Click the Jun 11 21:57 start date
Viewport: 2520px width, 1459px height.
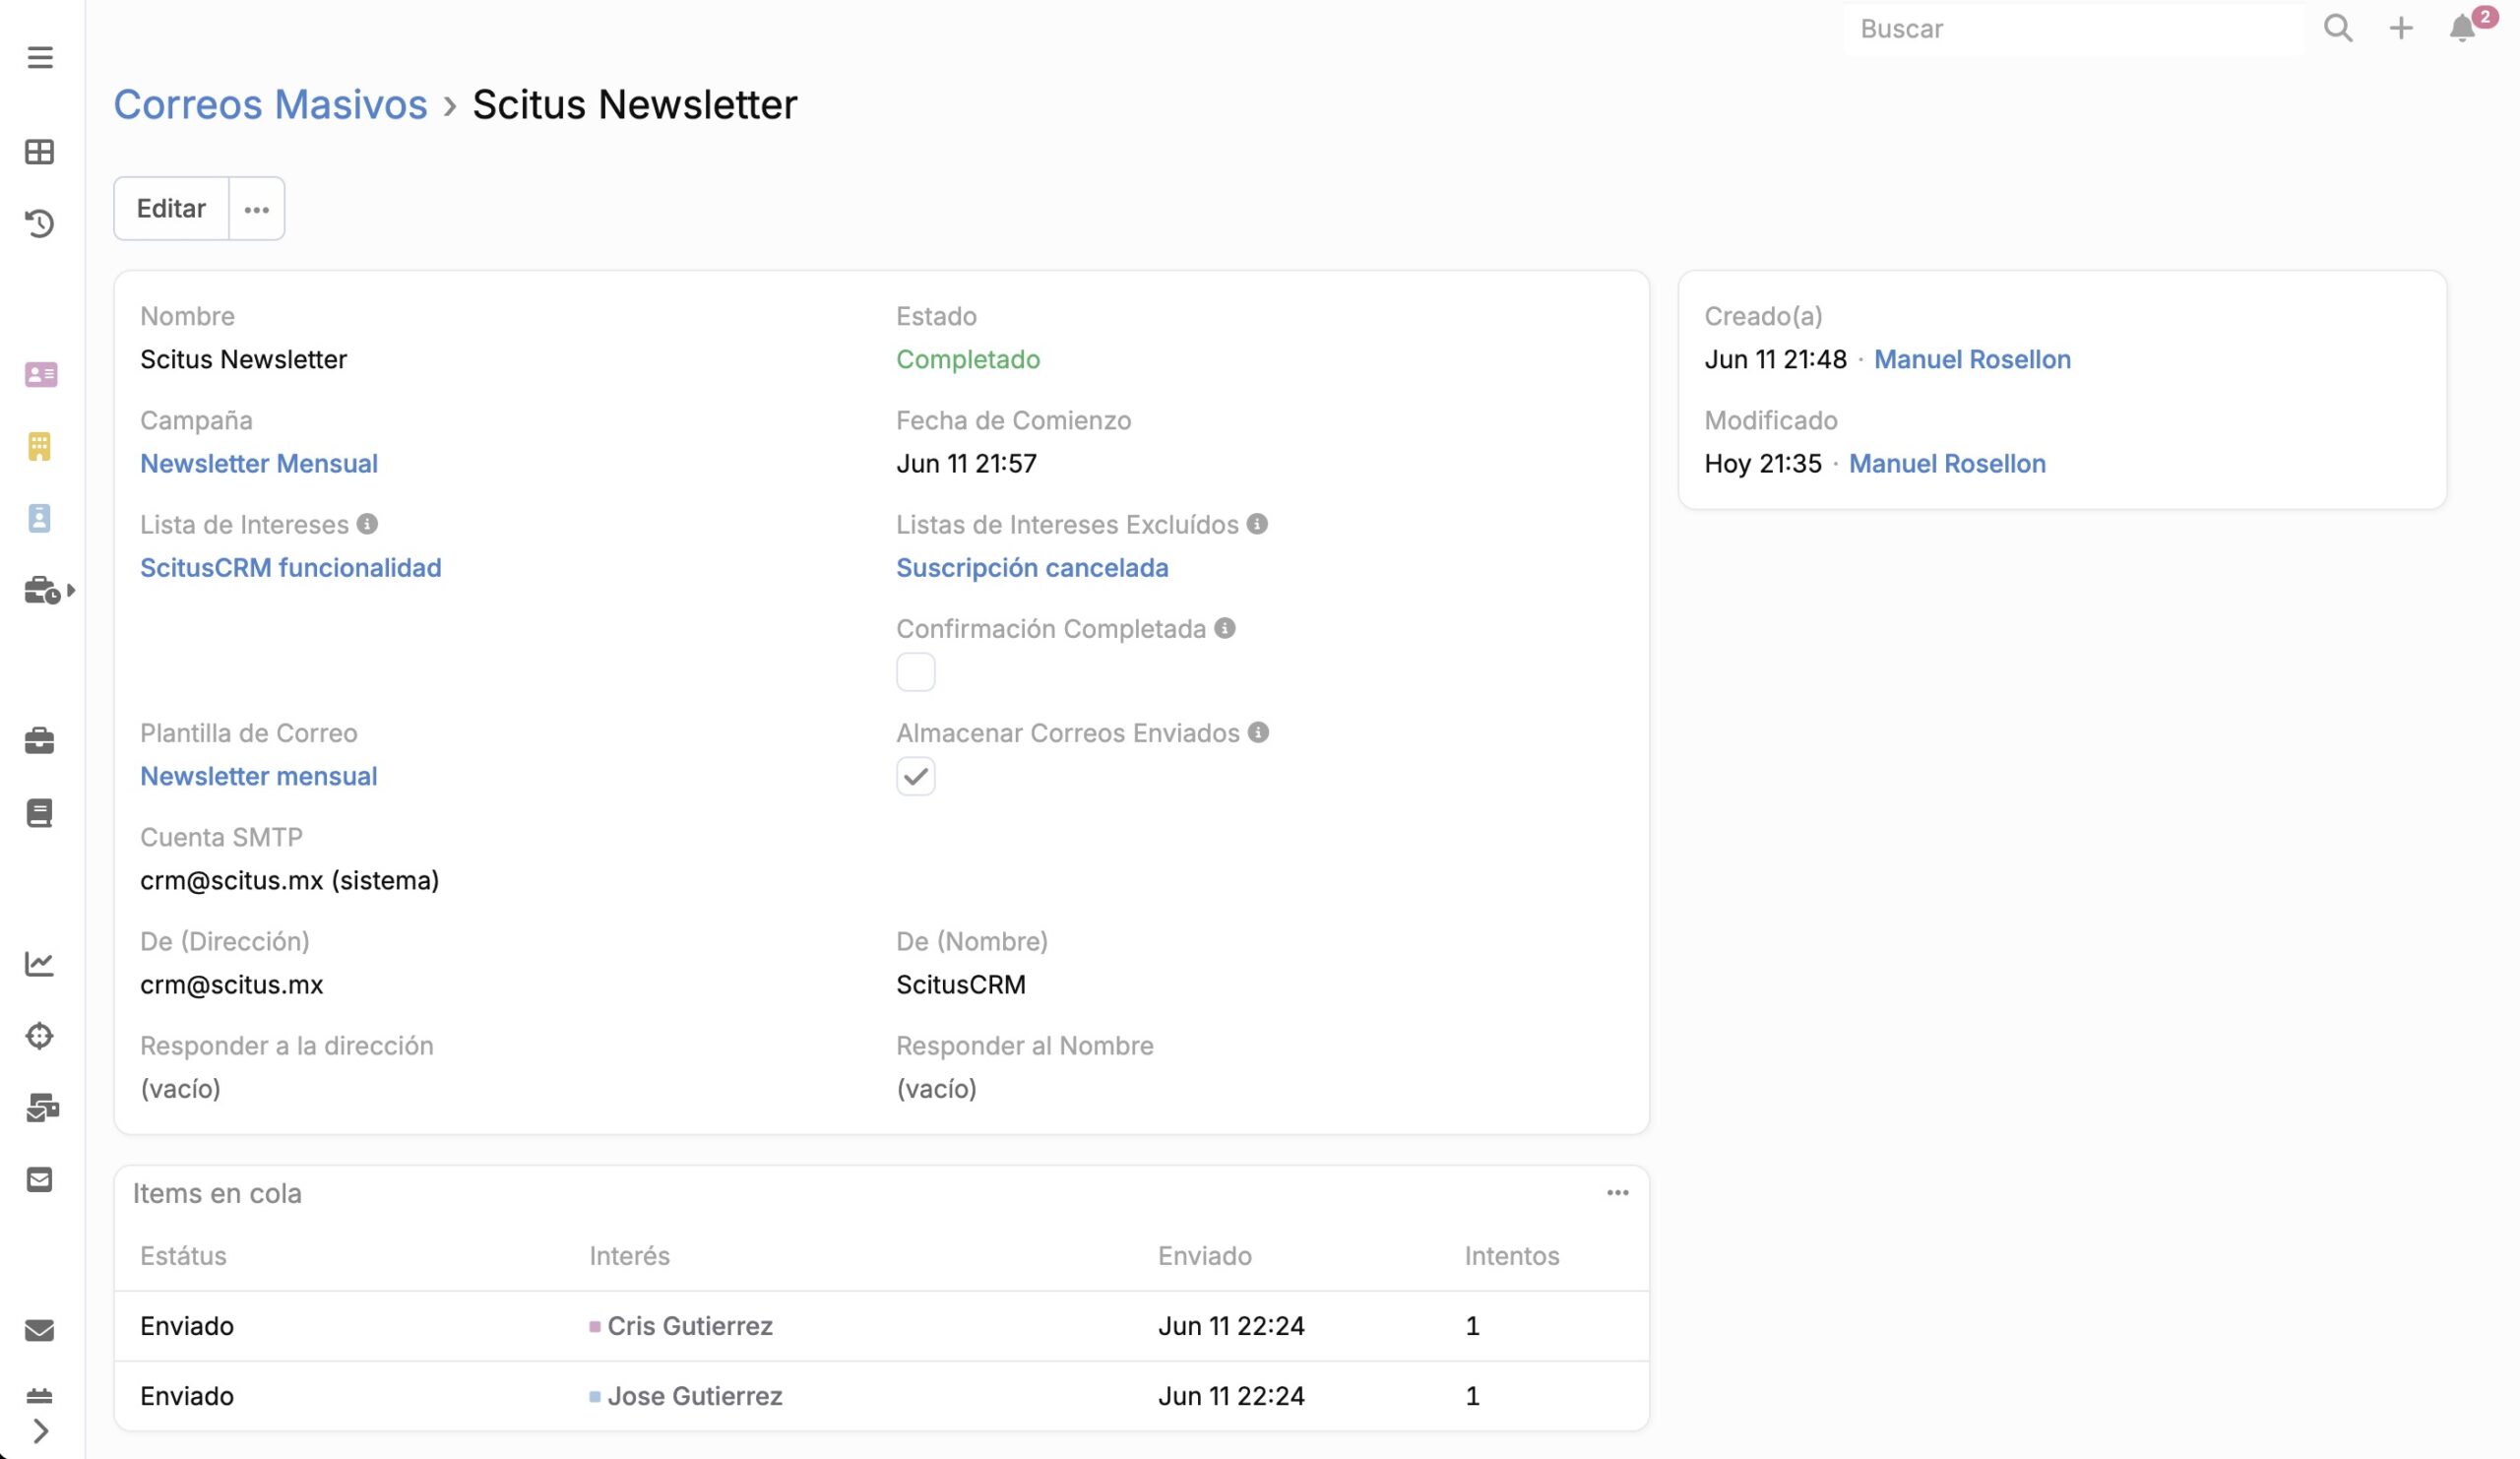(x=966, y=463)
